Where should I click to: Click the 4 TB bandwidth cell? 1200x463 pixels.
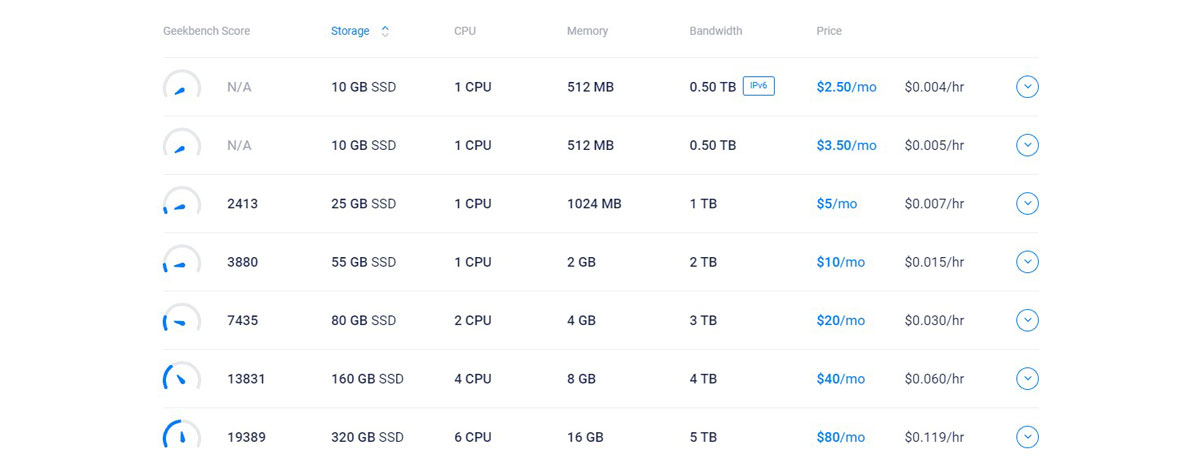tap(703, 379)
